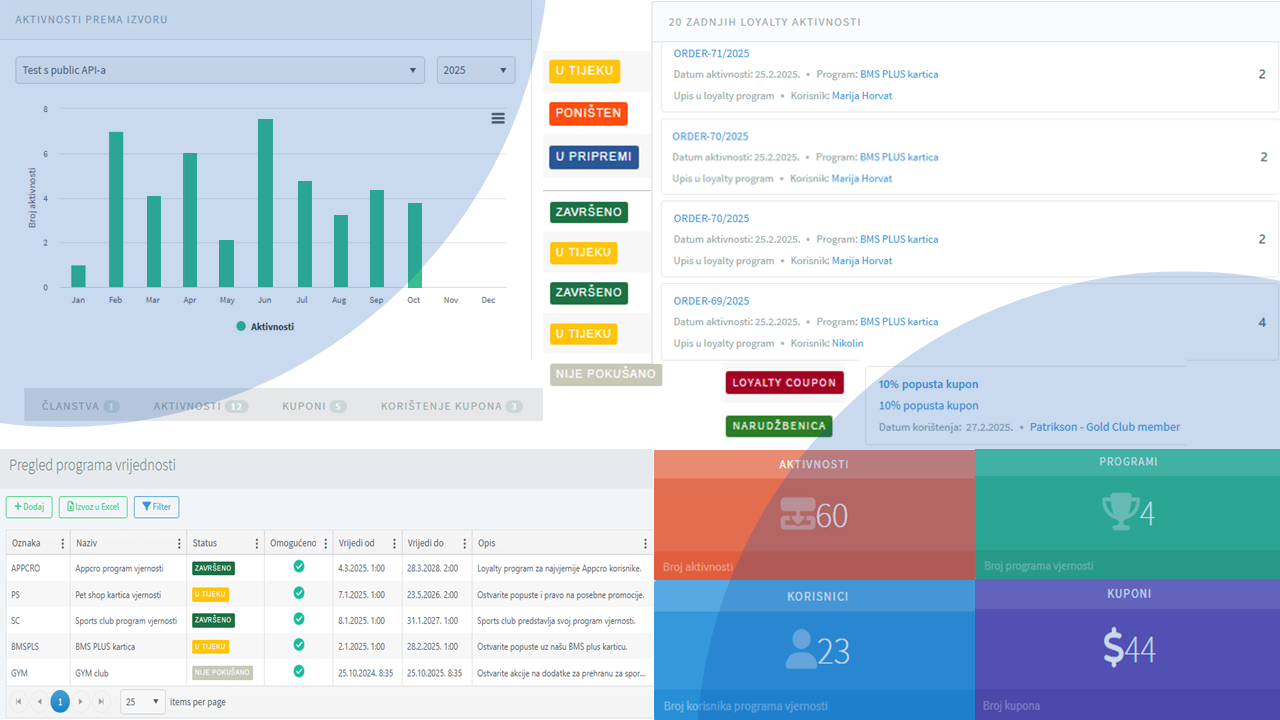Open BMS PLUS kartica link under ORDER-69/2025
This screenshot has height=720, width=1280.
899,322
